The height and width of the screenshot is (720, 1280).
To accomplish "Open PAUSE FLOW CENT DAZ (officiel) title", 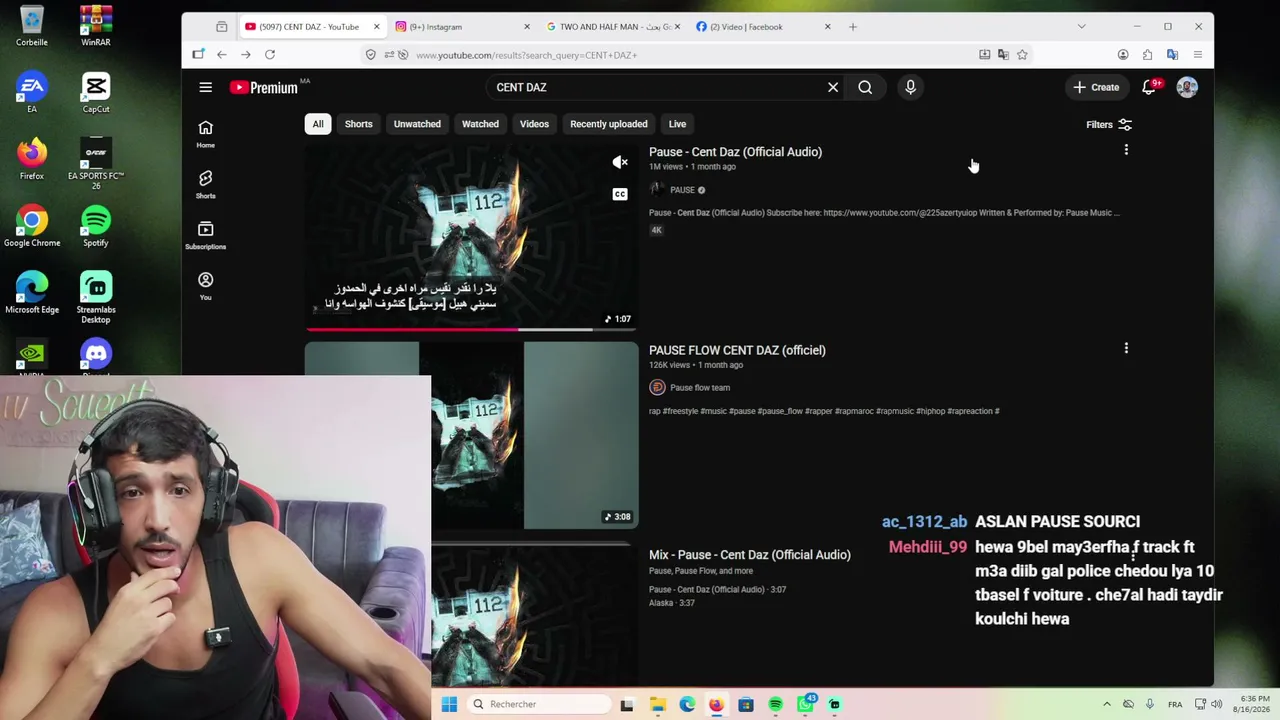I will point(737,350).
